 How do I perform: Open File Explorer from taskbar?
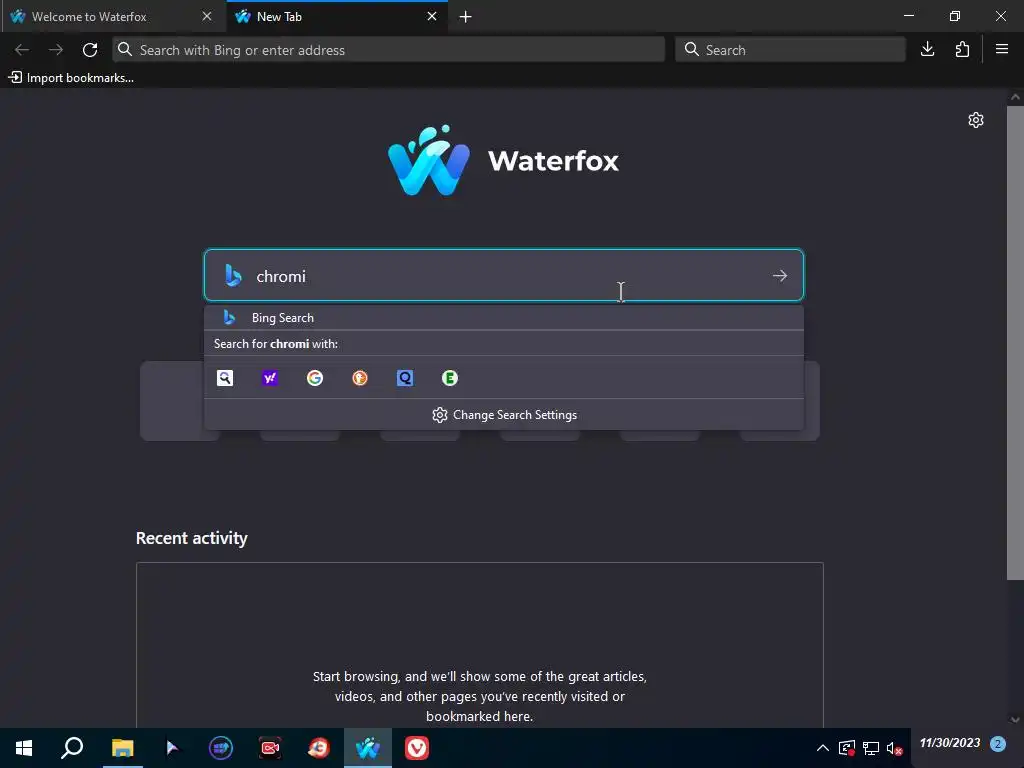click(122, 748)
